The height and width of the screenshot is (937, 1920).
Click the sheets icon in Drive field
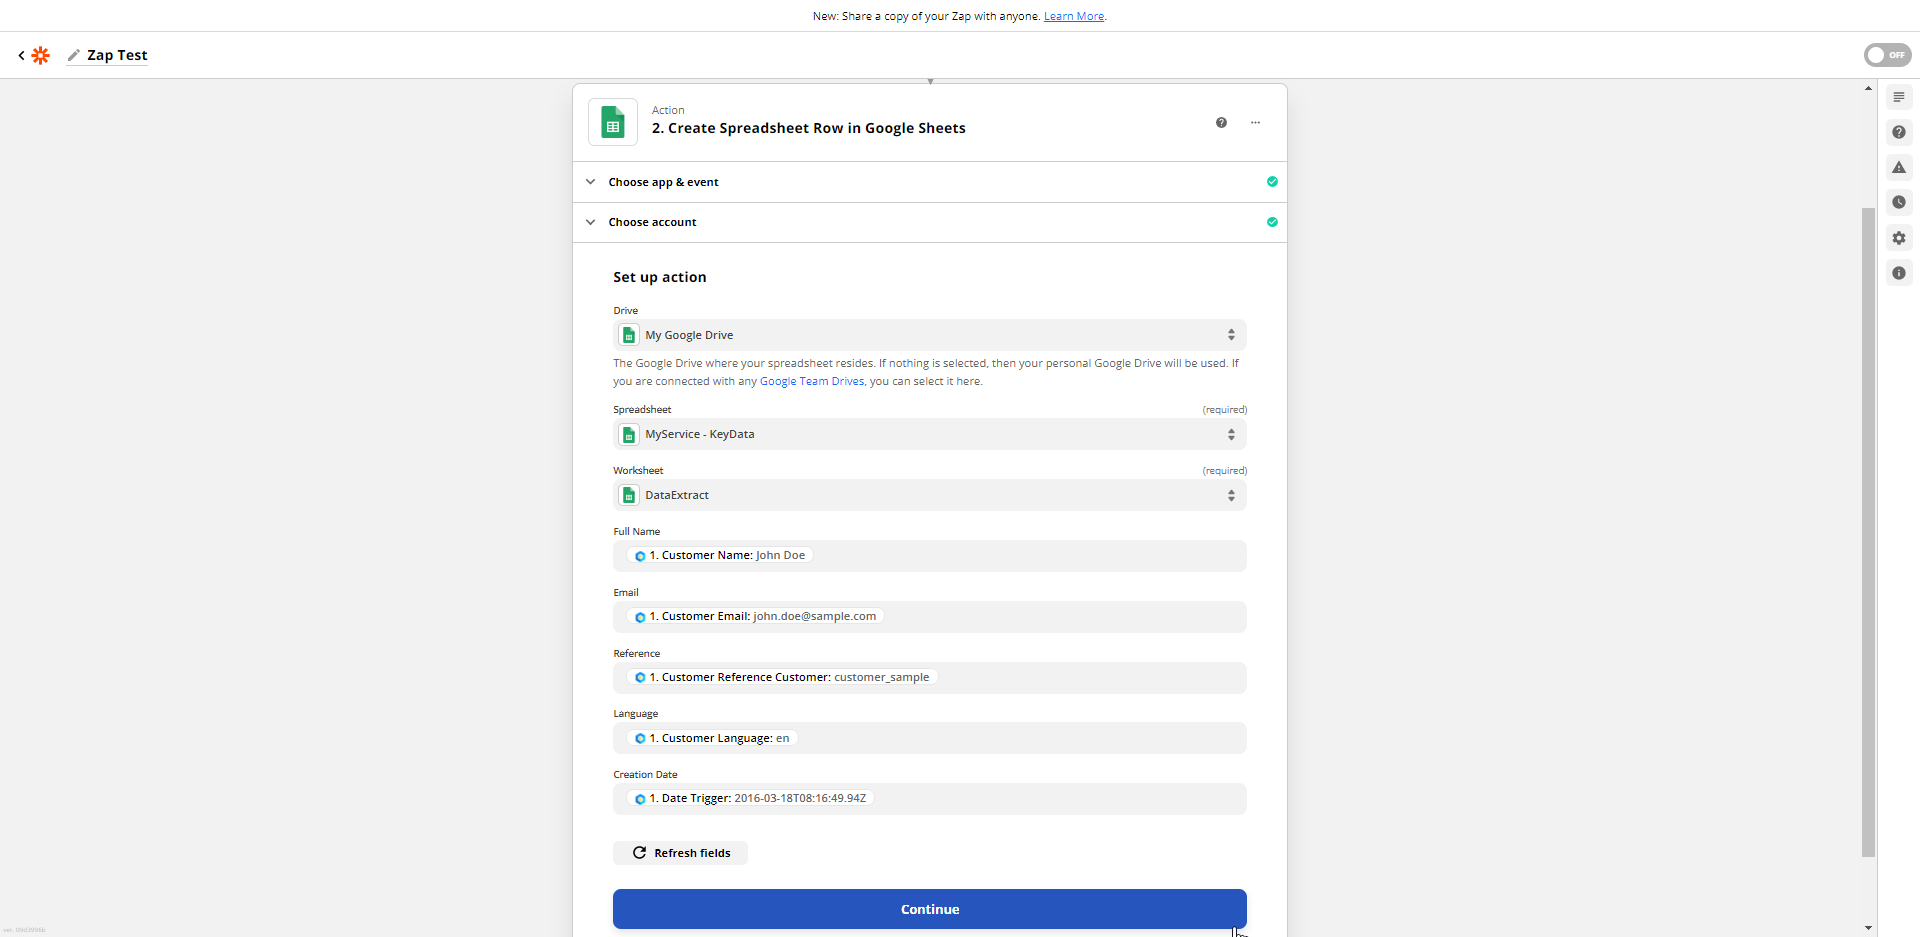629,336
